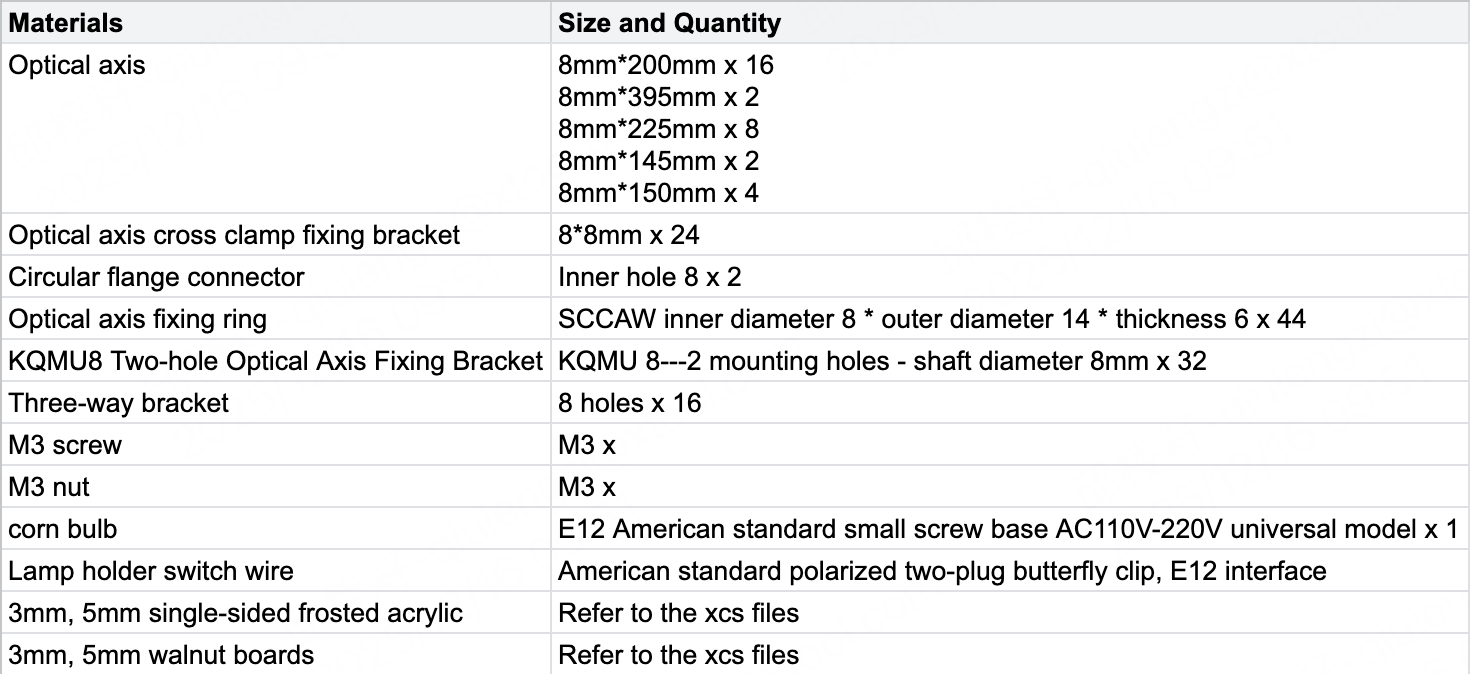Select Optical axis cross clamp fixing bracket cell
Screen dimensions: 1470x674
[234, 236]
